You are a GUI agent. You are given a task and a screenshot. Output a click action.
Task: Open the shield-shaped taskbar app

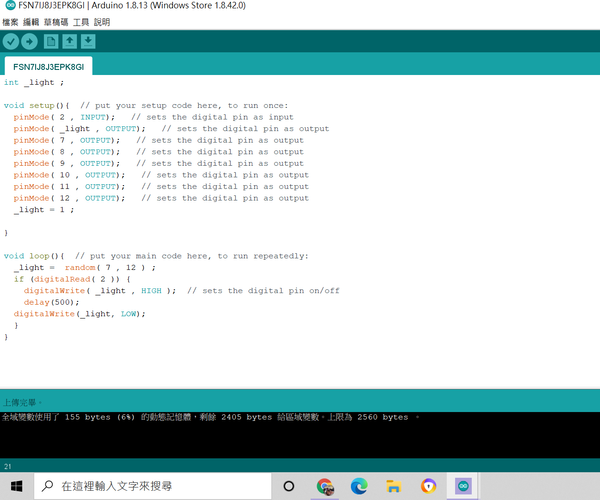(429, 486)
